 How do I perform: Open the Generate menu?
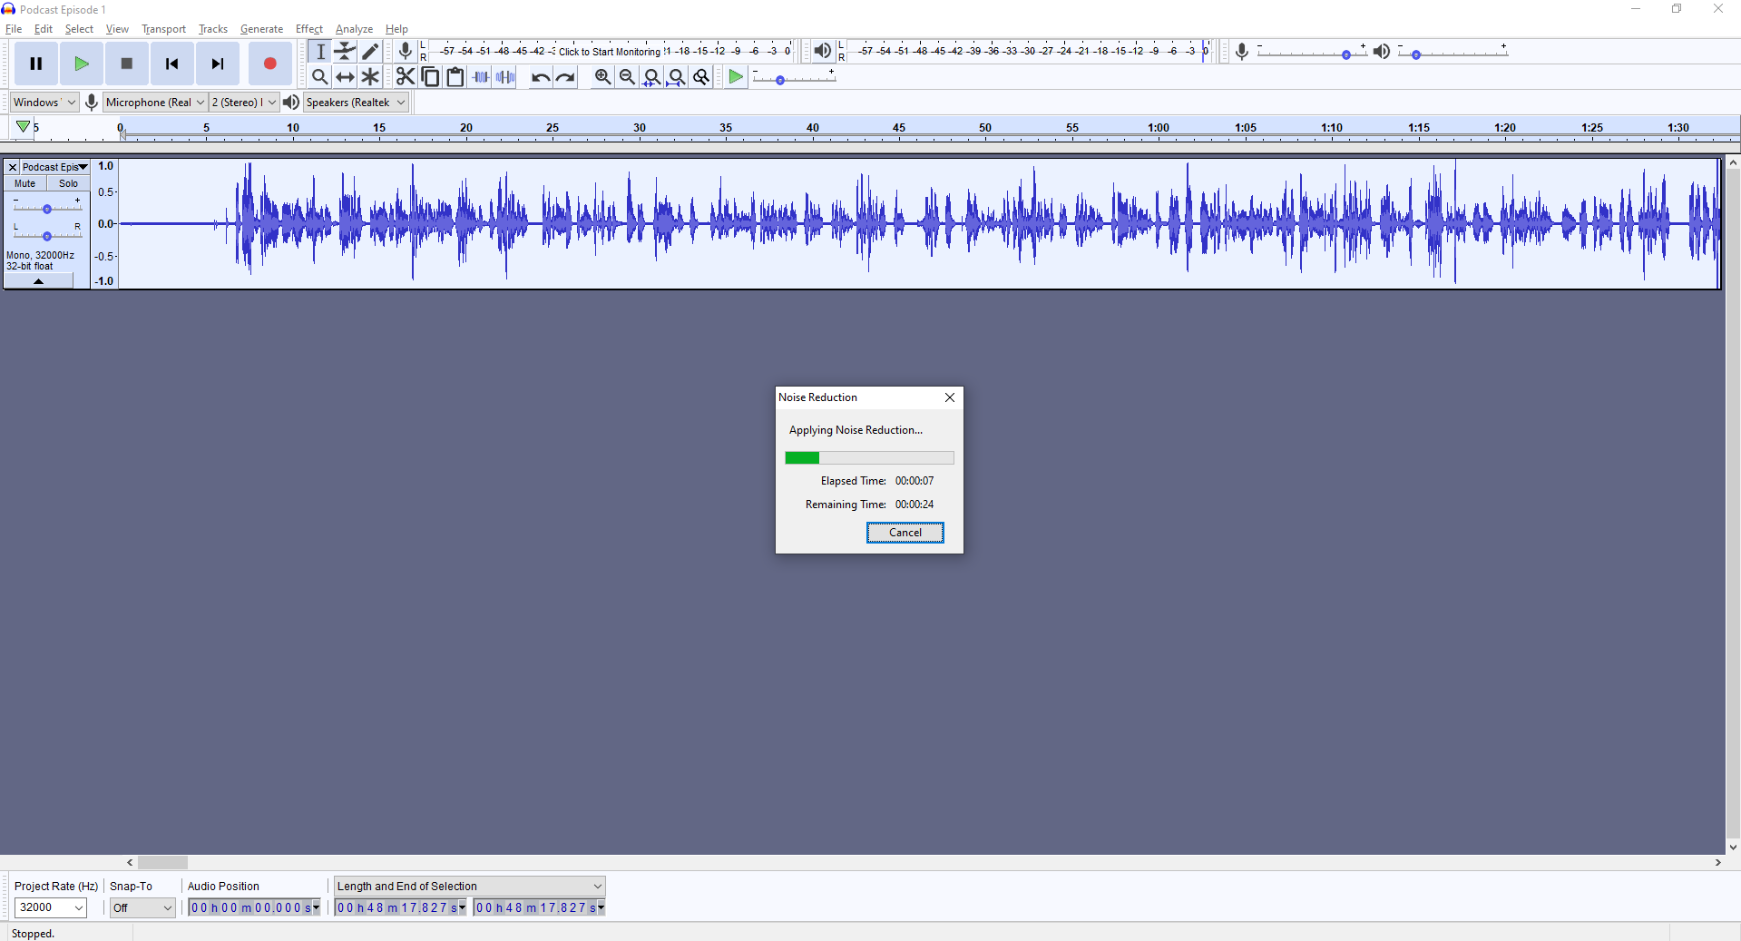pyautogui.click(x=261, y=29)
